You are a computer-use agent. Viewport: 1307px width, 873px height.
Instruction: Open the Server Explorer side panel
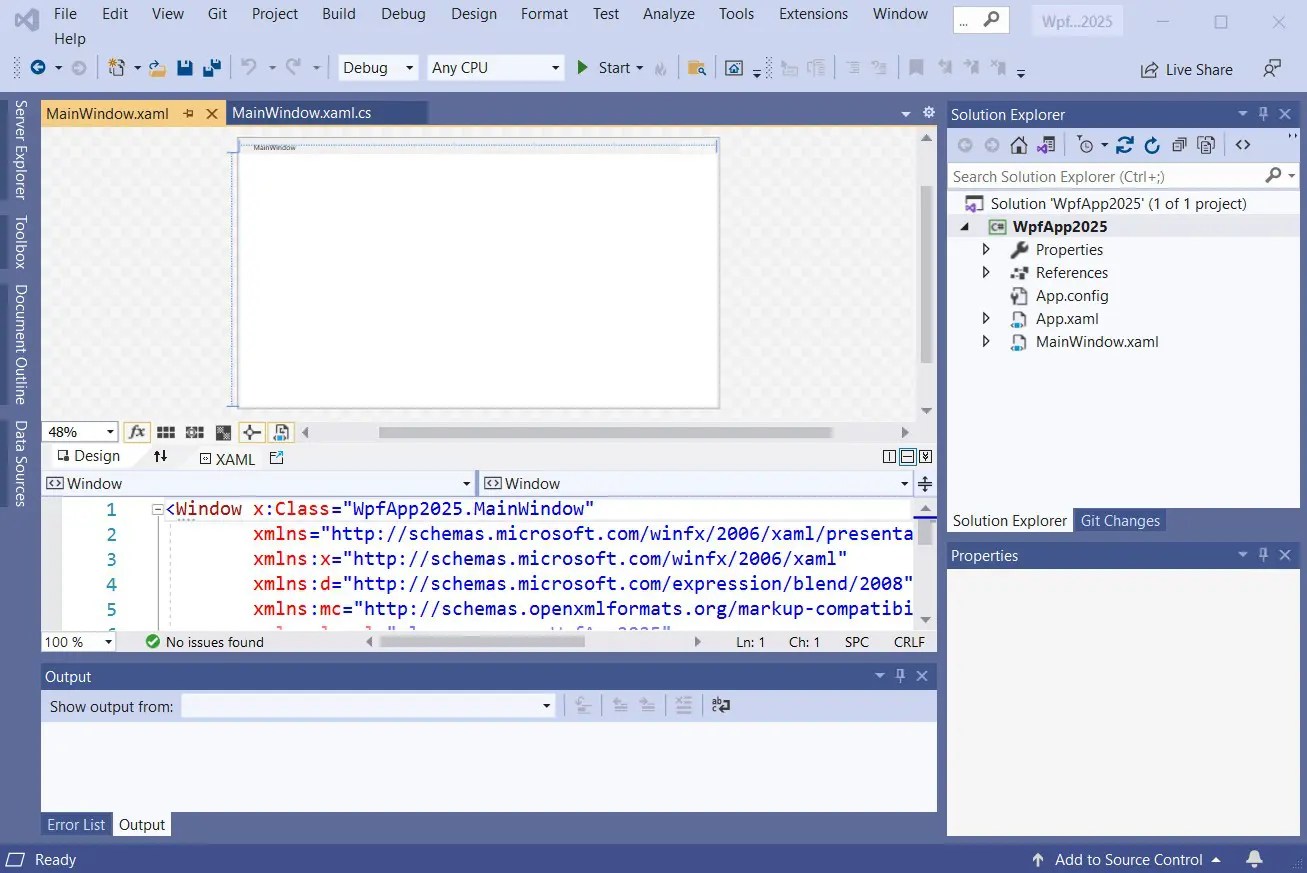coord(20,150)
